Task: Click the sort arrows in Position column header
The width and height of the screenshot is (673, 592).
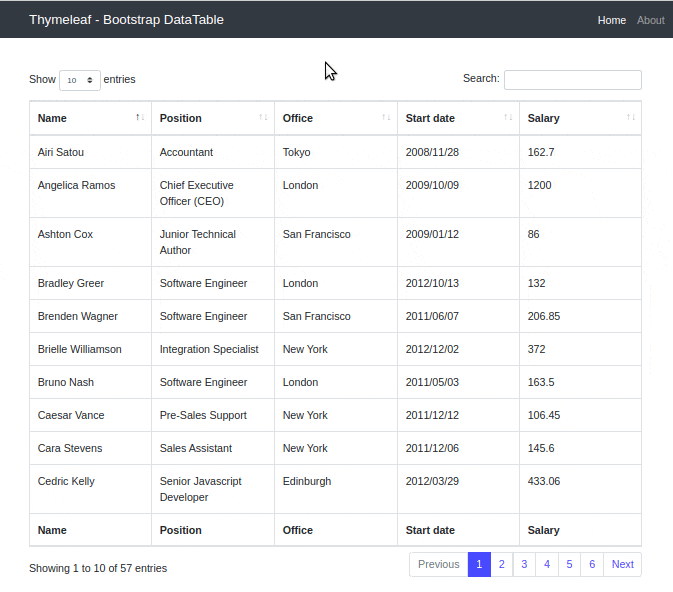Action: click(263, 118)
